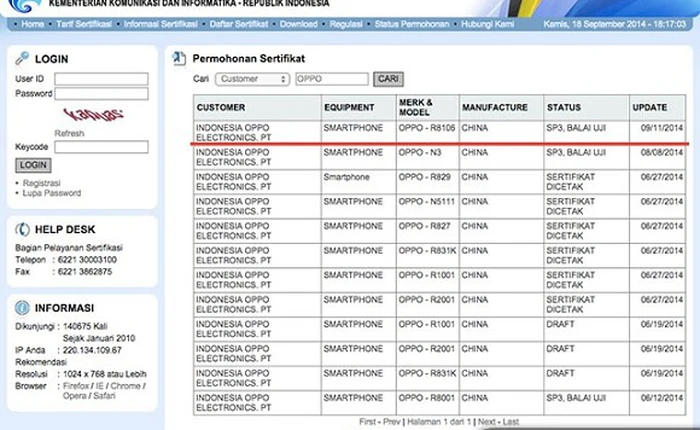Click the phone icon next to HELP DESK
Screen dimensions: 700x430
pyautogui.click(x=23, y=229)
